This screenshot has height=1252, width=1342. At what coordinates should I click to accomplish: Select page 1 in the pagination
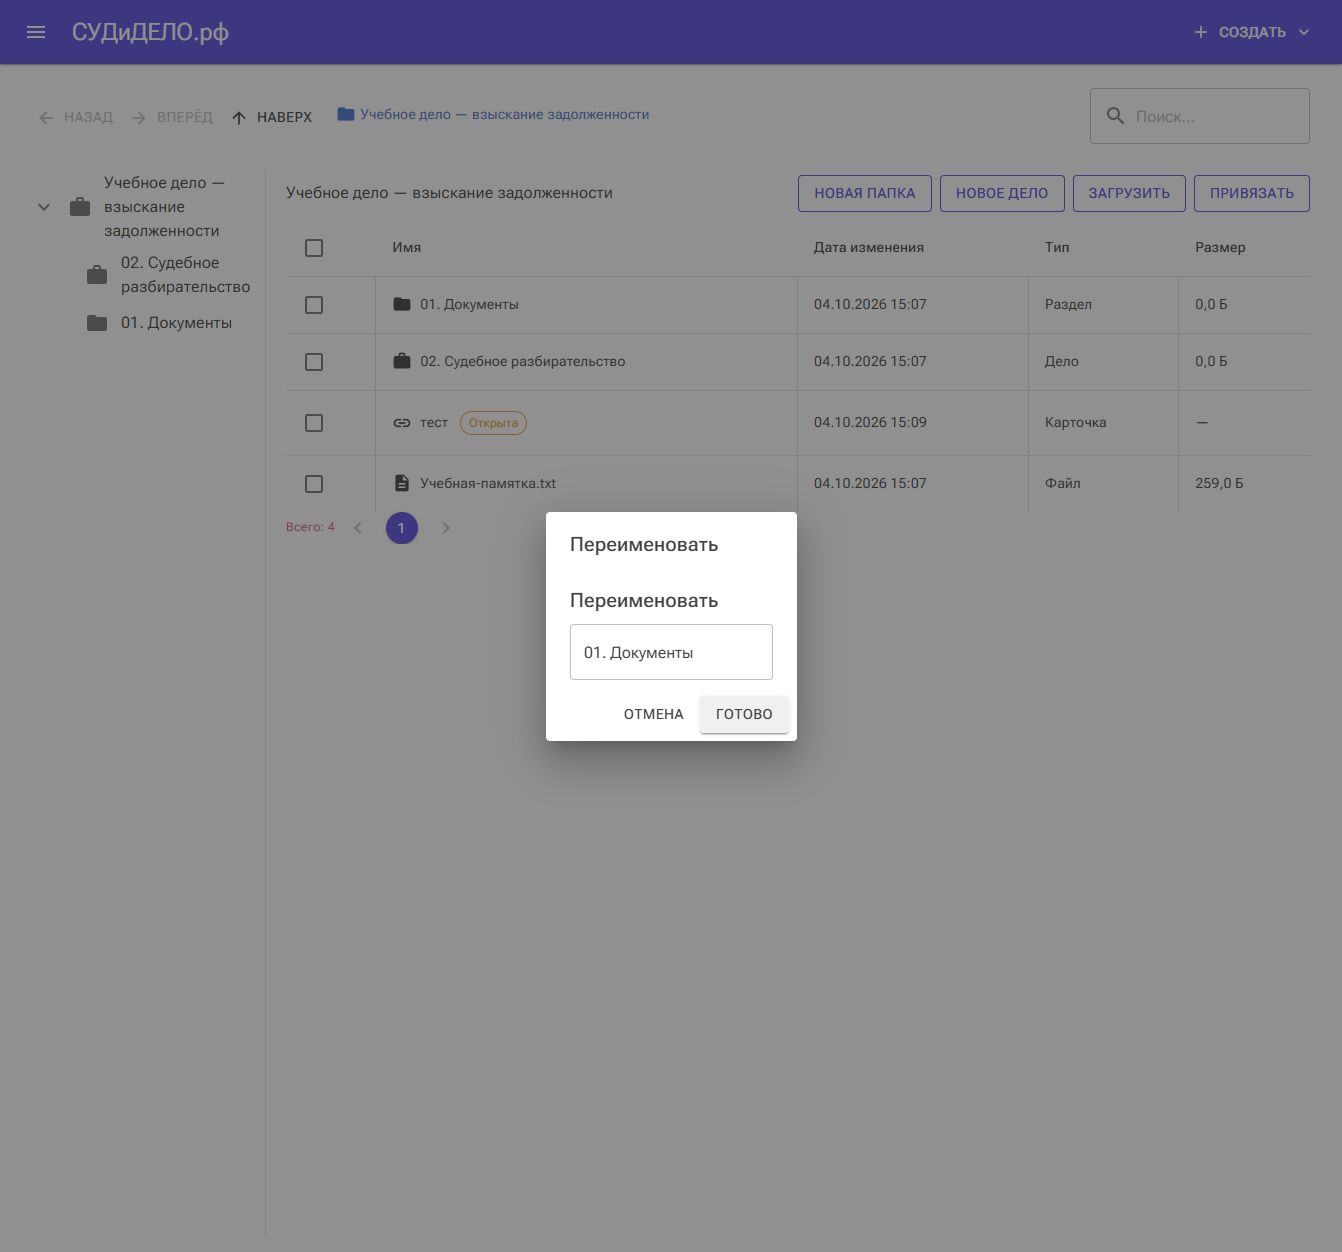click(402, 528)
